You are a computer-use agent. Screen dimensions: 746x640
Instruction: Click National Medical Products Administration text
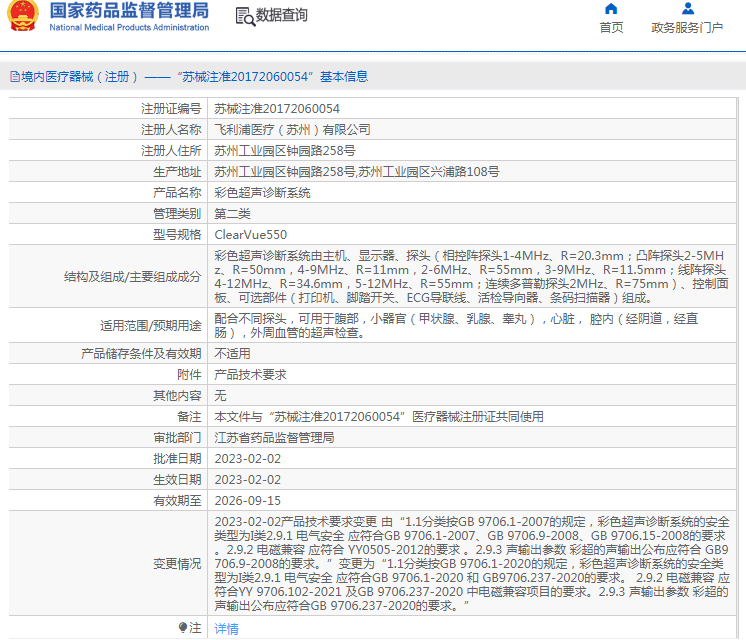(x=129, y=28)
